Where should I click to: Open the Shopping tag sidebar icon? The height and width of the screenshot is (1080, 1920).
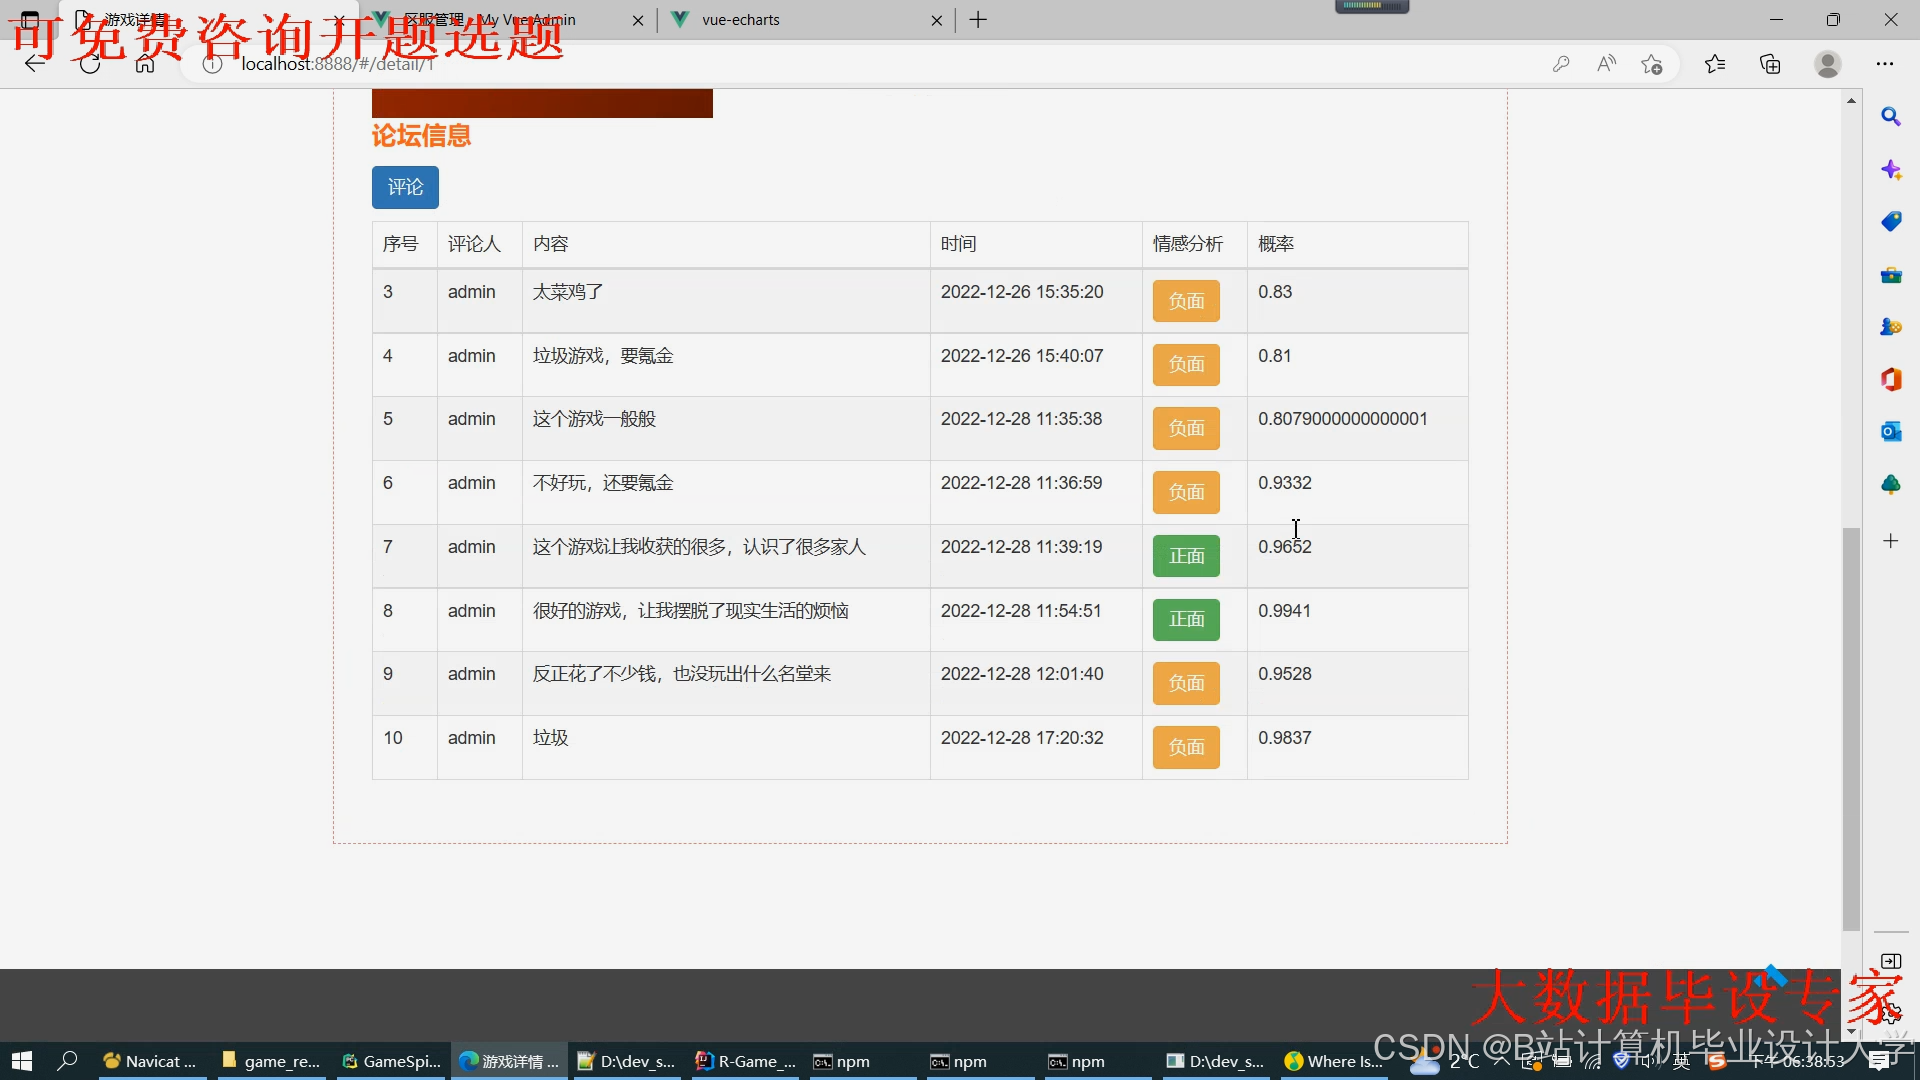[1890, 222]
